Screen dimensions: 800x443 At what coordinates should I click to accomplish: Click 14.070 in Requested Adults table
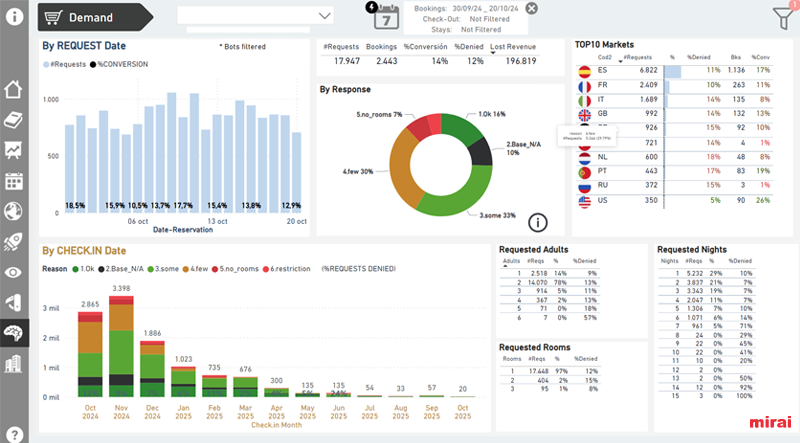538,282
